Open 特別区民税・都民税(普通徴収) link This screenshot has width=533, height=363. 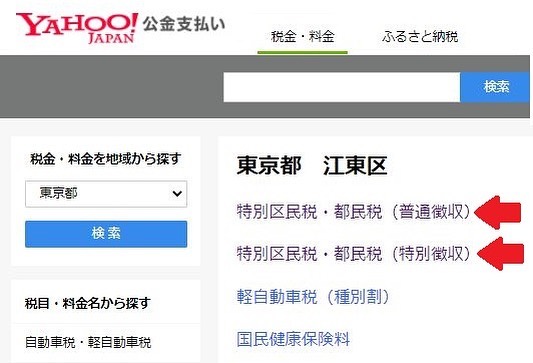pyautogui.click(x=354, y=212)
